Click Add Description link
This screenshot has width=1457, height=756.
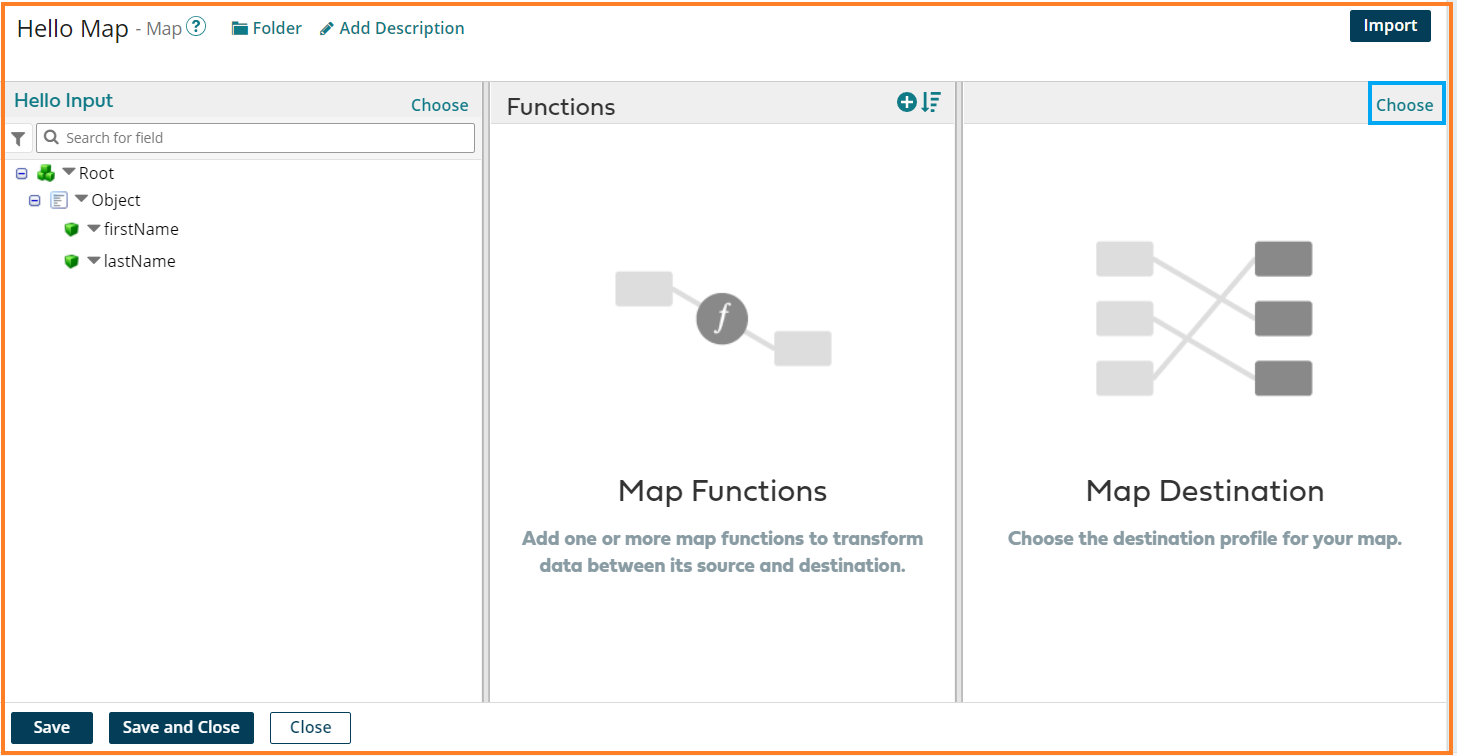392,28
